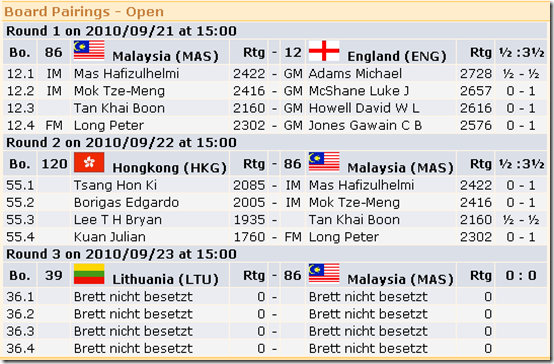Click the Round 2 on 2010/09/22 header
554x364 pixels.
pyautogui.click(x=121, y=143)
